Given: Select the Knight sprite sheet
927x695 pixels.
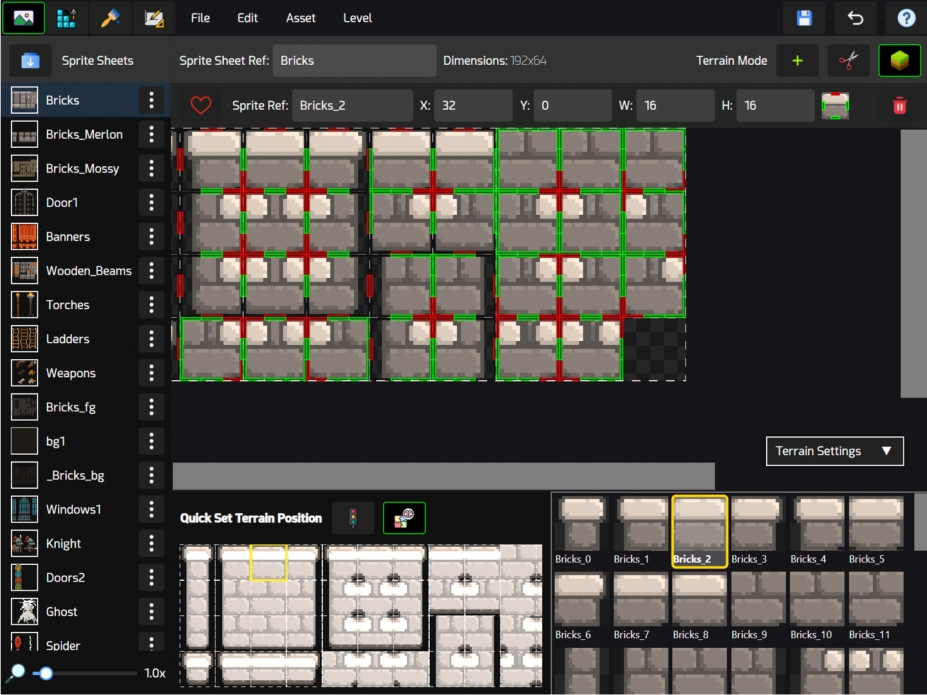Looking at the screenshot, I should click(64, 543).
